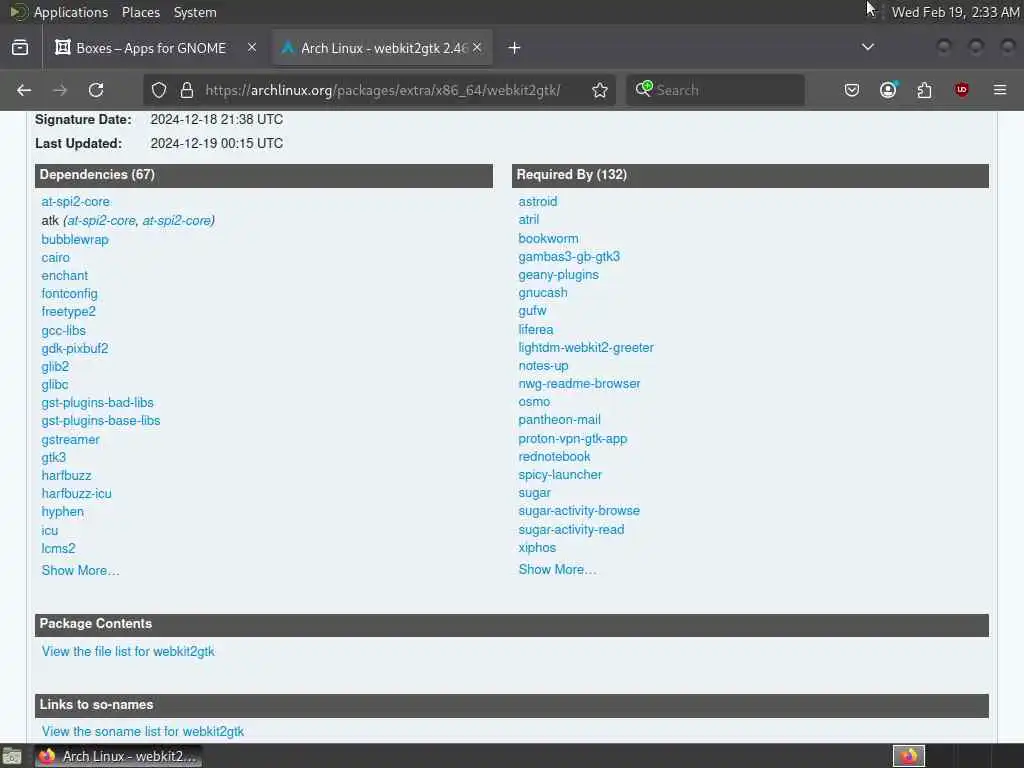Open the proton-vpn-gtk-app link
This screenshot has width=1024, height=768.
point(573,439)
